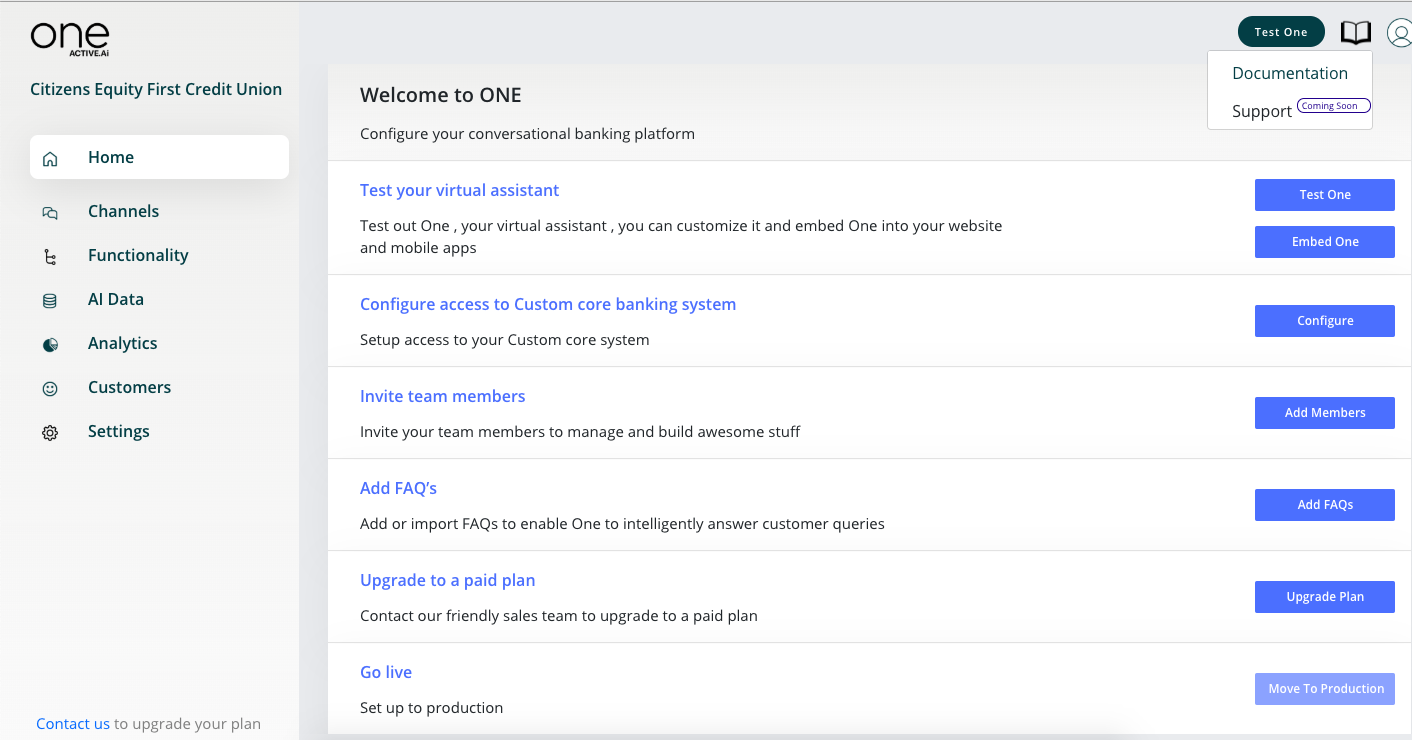Click the Upgrade Plan button

coord(1325,597)
